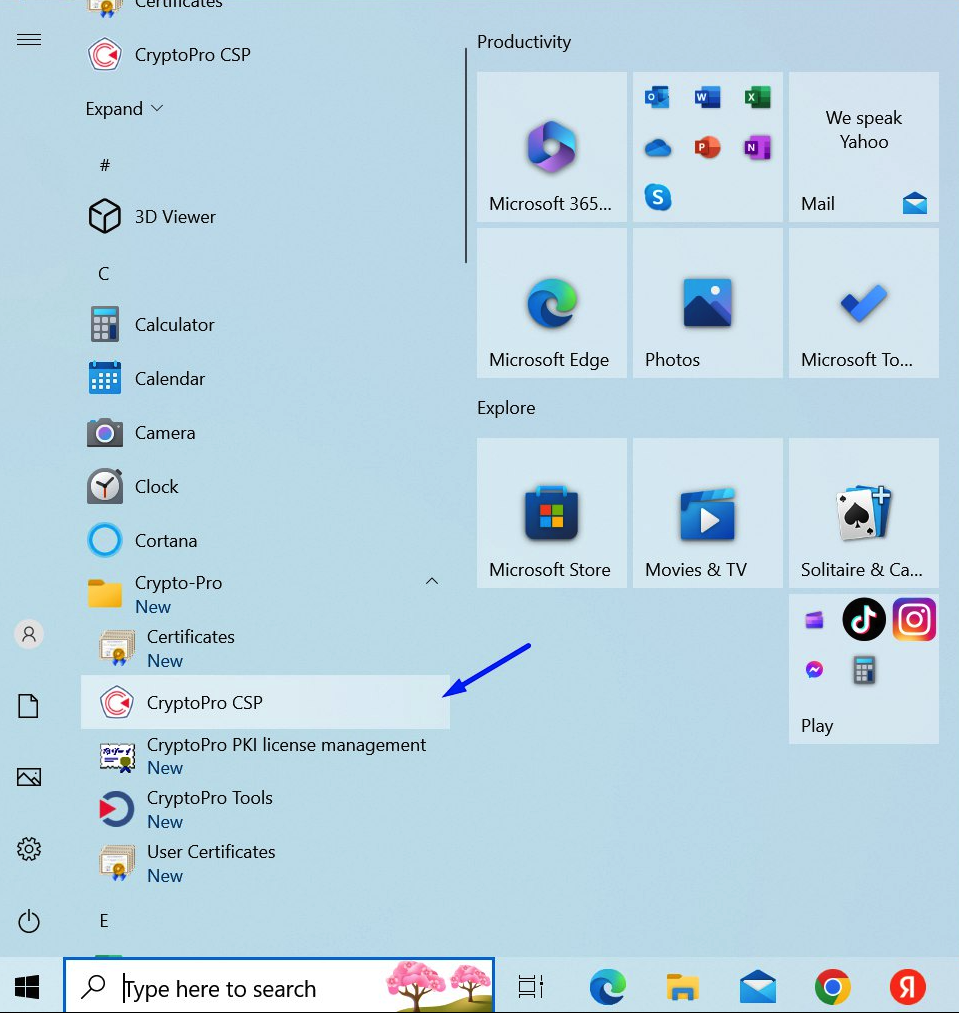The image size is (959, 1013).
Task: Click the Power button in the sidebar
Action: coord(29,921)
